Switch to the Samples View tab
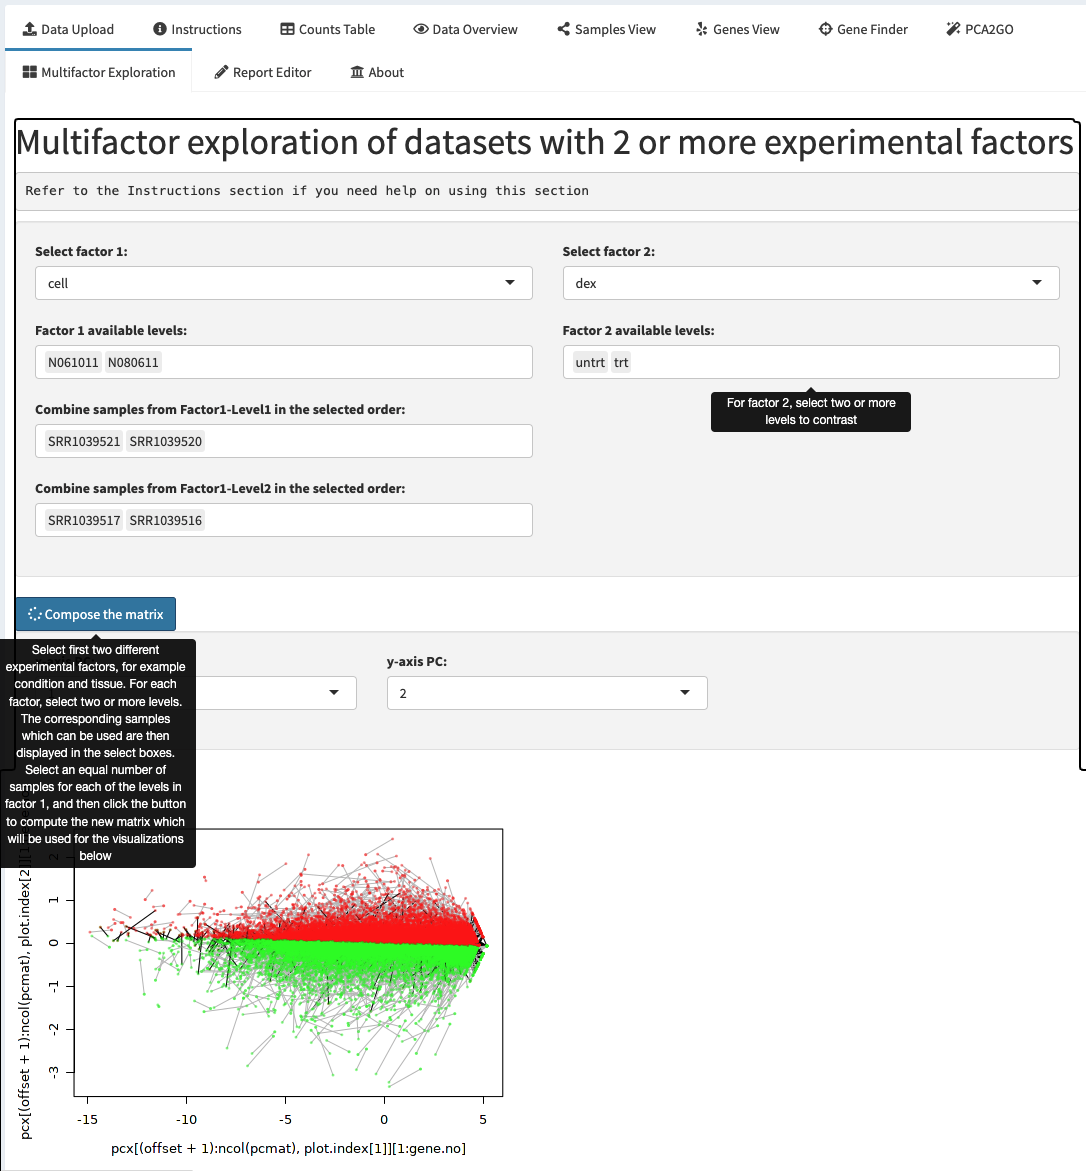The image size is (1086, 1171). click(606, 29)
